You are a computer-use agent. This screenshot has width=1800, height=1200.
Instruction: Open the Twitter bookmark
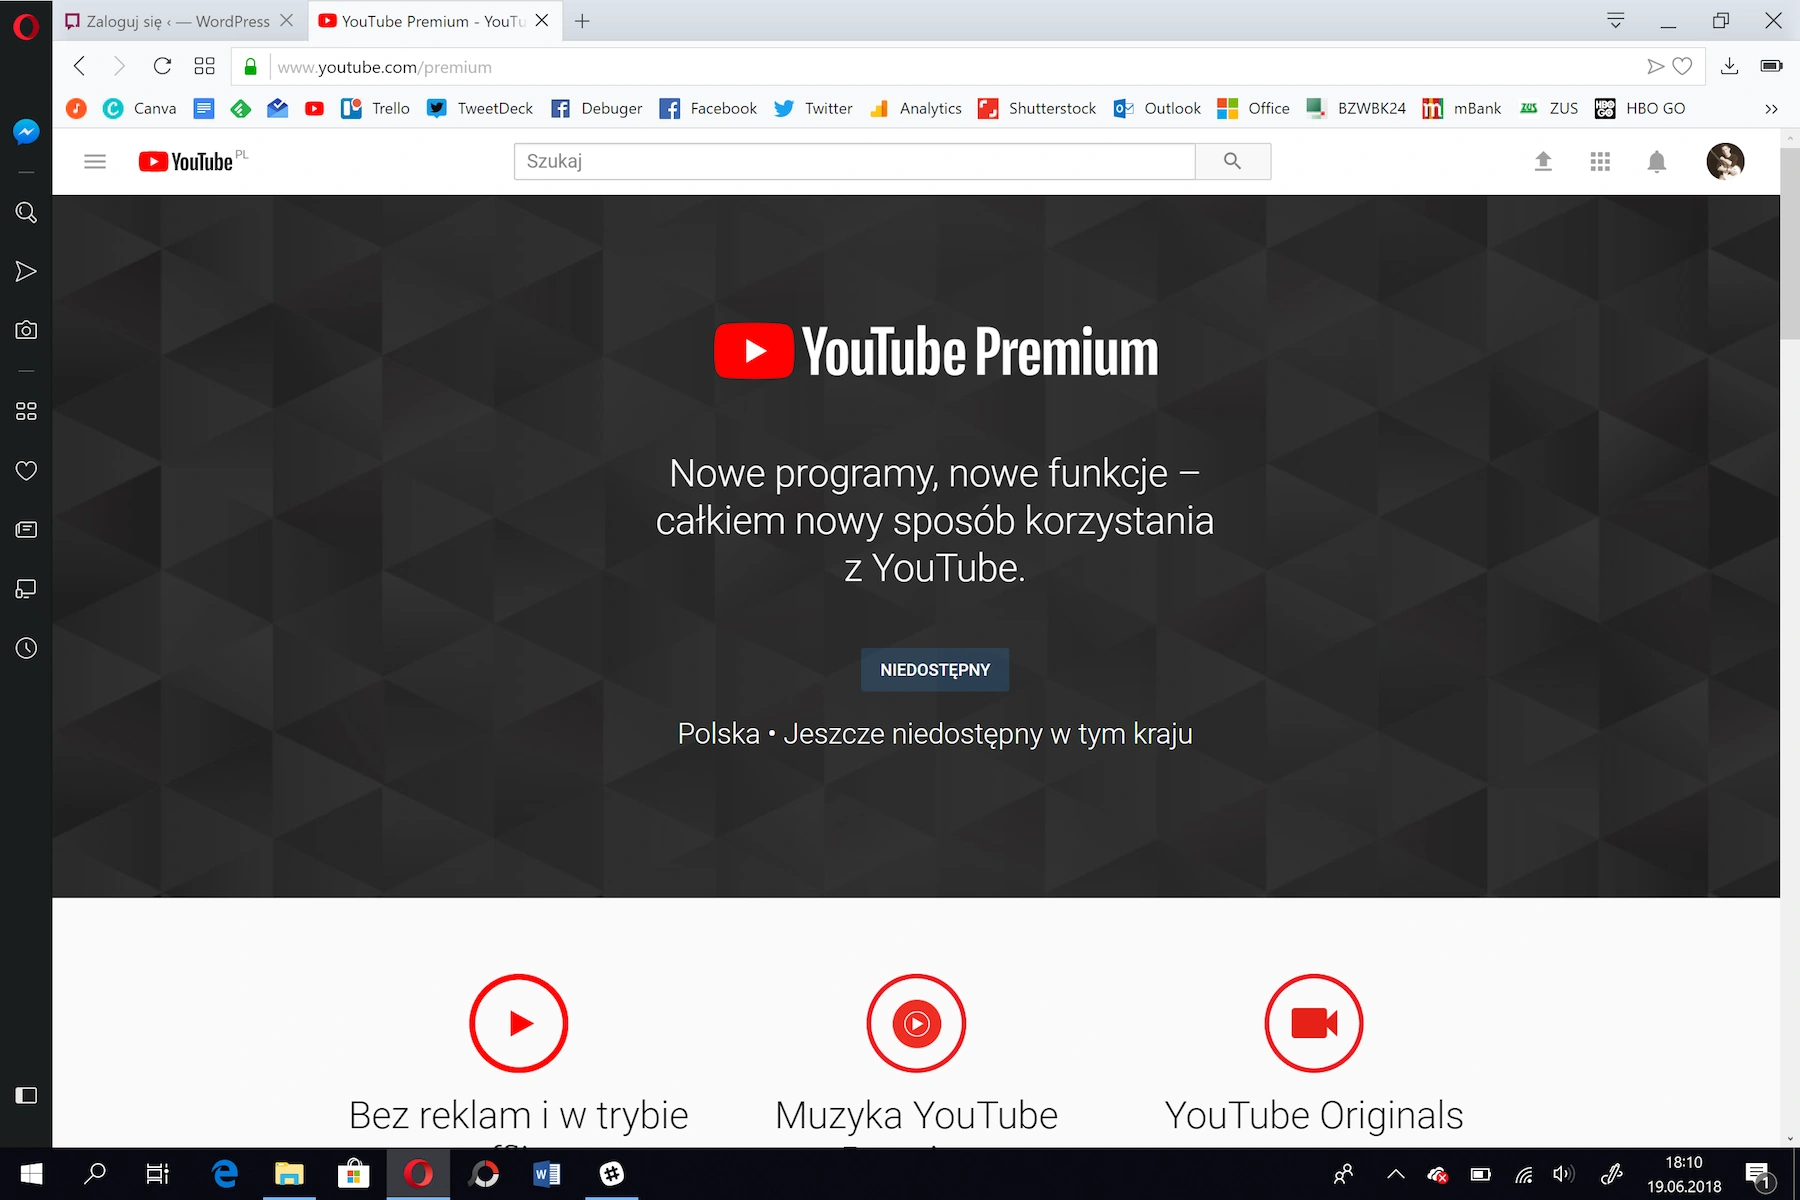[814, 108]
